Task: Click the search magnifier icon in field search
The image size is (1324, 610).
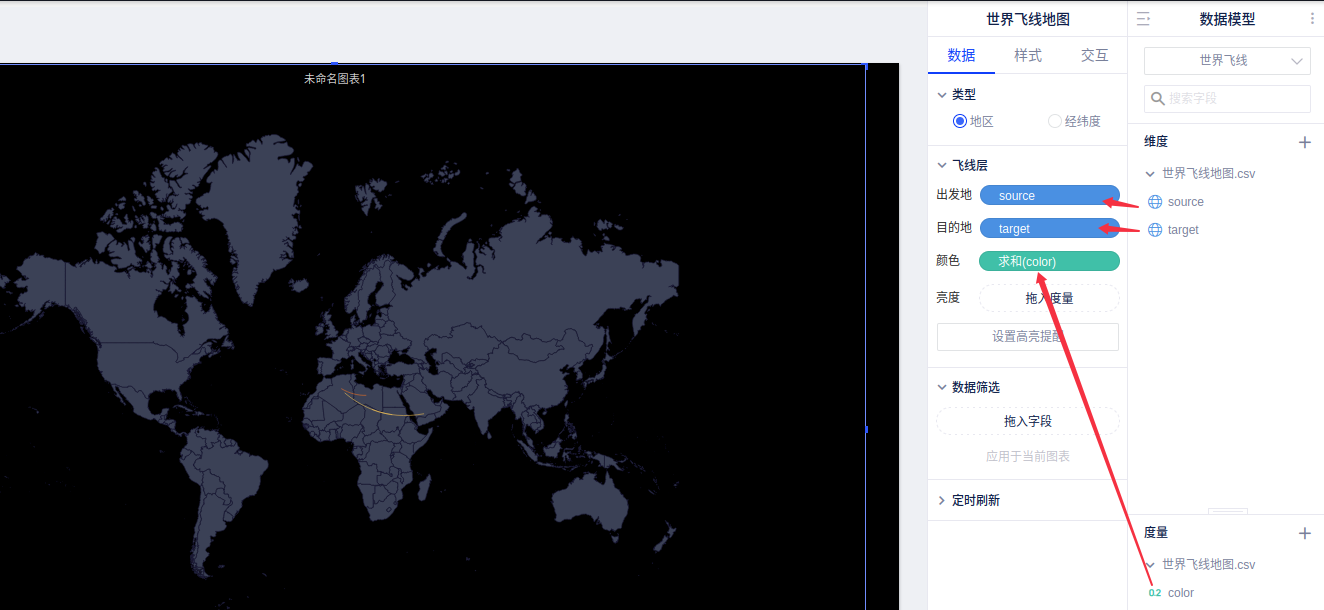Action: (1158, 99)
